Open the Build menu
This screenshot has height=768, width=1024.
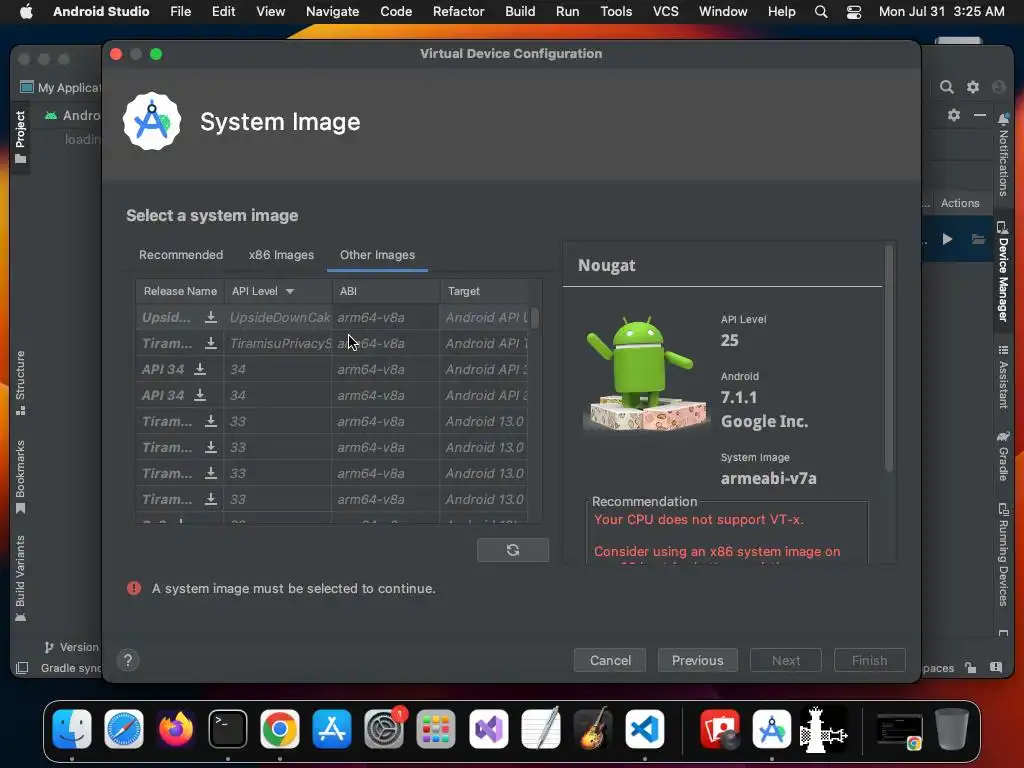[x=520, y=12]
